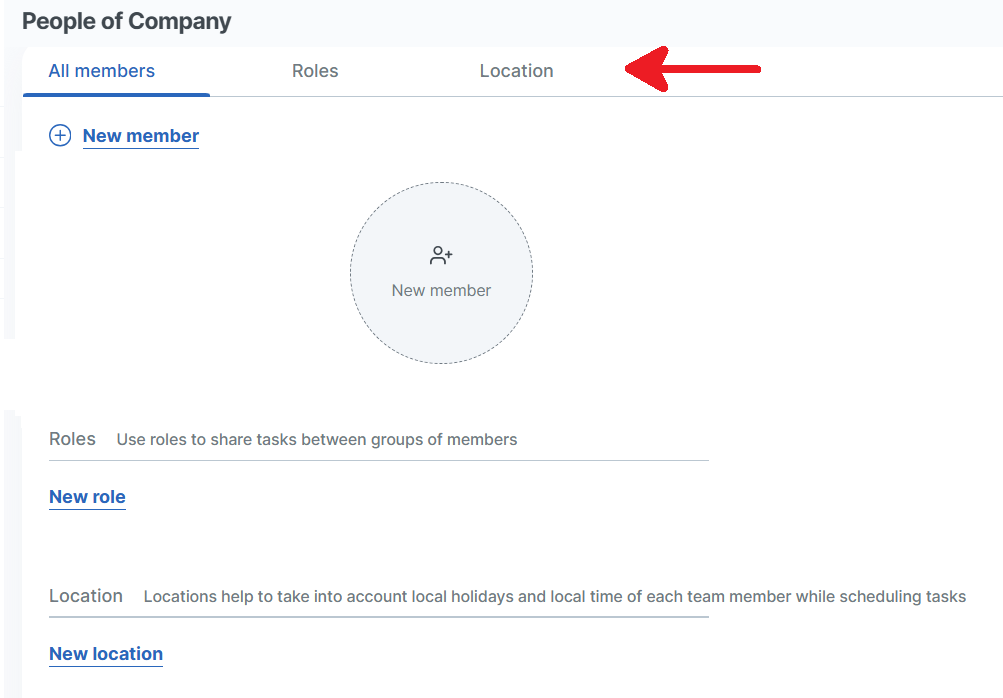Viewport: 1003px width, 698px height.
Task: Select the Location tab
Action: pyautogui.click(x=516, y=71)
